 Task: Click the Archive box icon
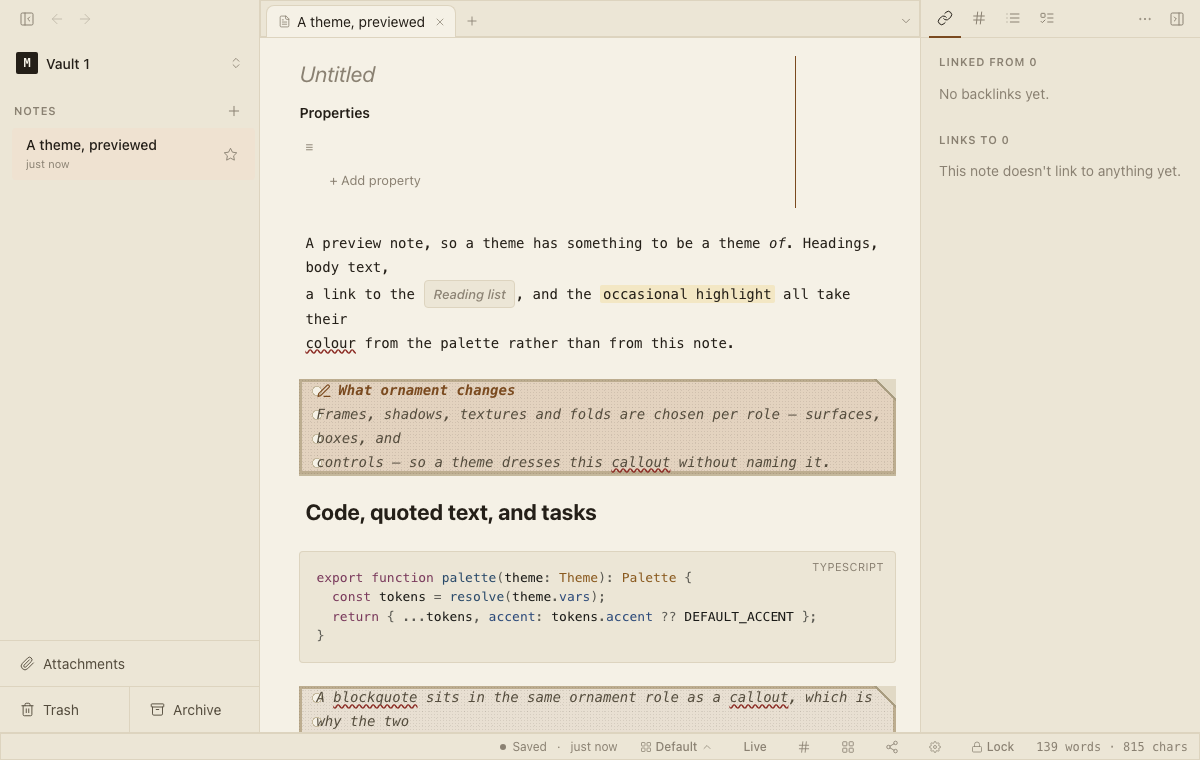157,710
